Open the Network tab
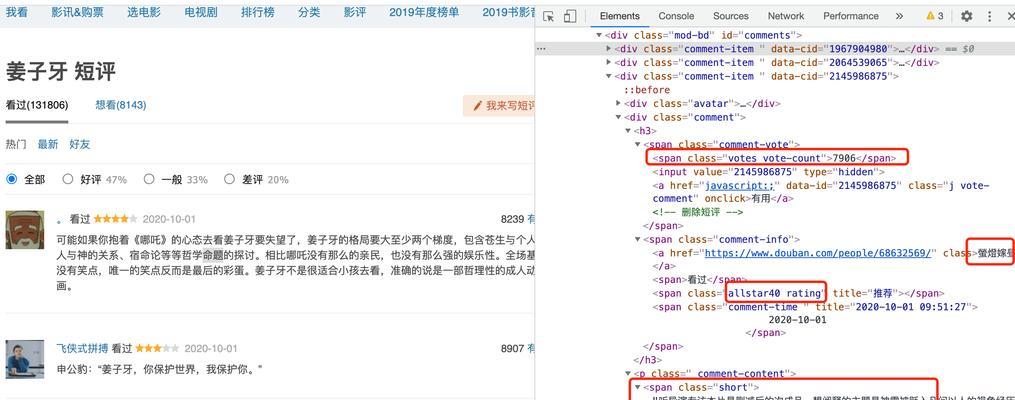The width and height of the screenshot is (1015, 400). [x=786, y=16]
